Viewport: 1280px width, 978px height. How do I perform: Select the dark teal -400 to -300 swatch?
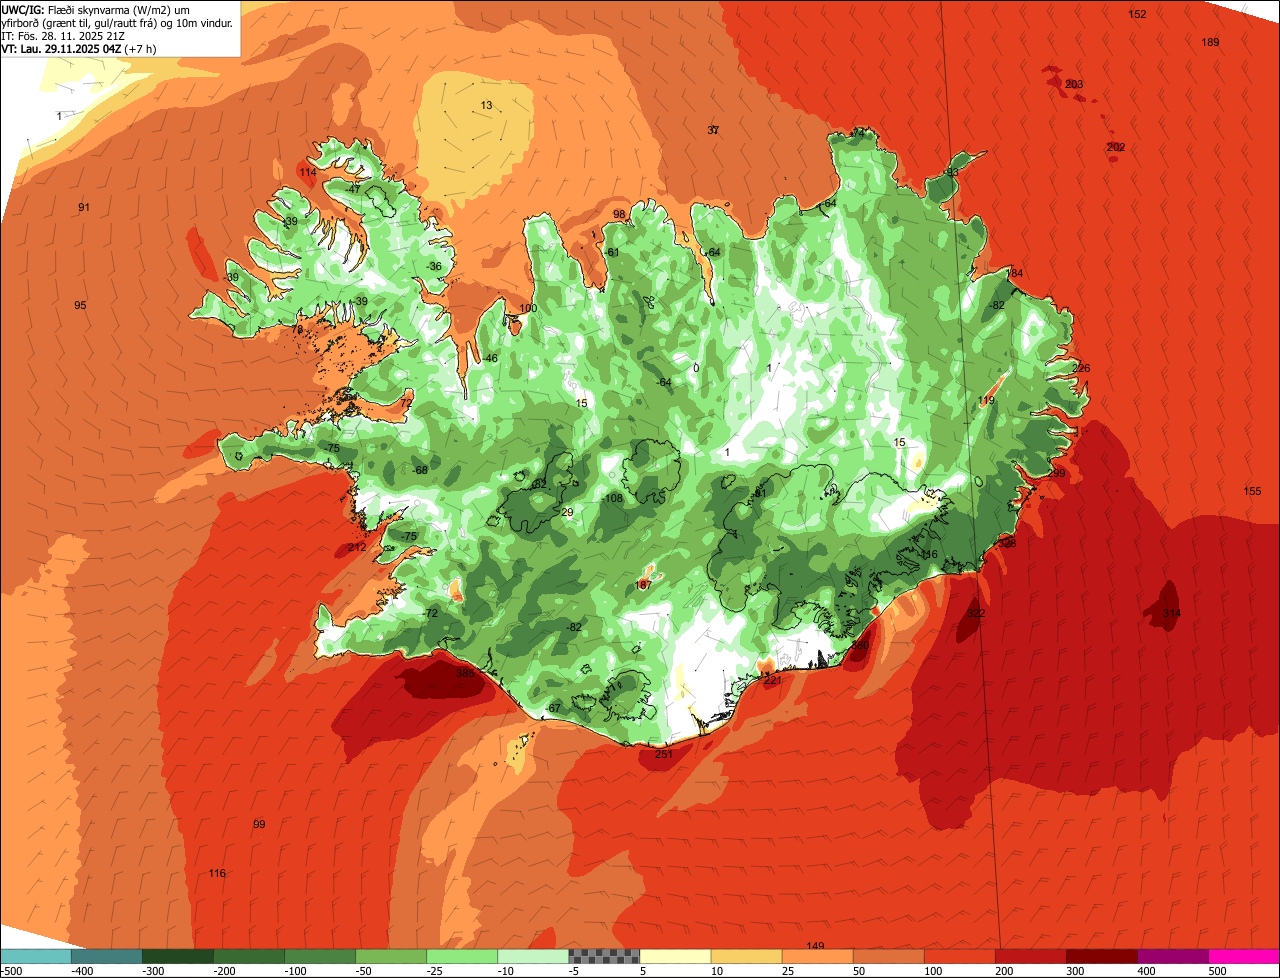point(107,956)
